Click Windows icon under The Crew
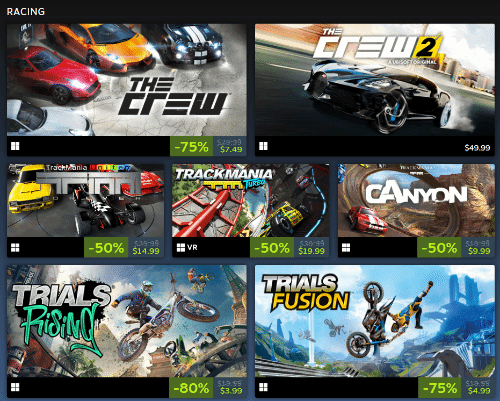 [15, 146]
